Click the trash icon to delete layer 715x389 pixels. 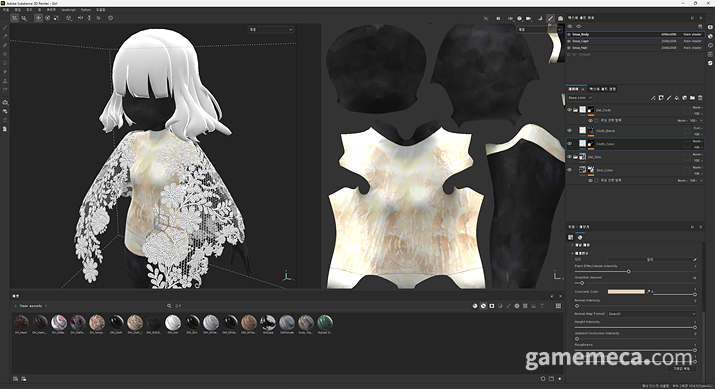click(x=700, y=98)
